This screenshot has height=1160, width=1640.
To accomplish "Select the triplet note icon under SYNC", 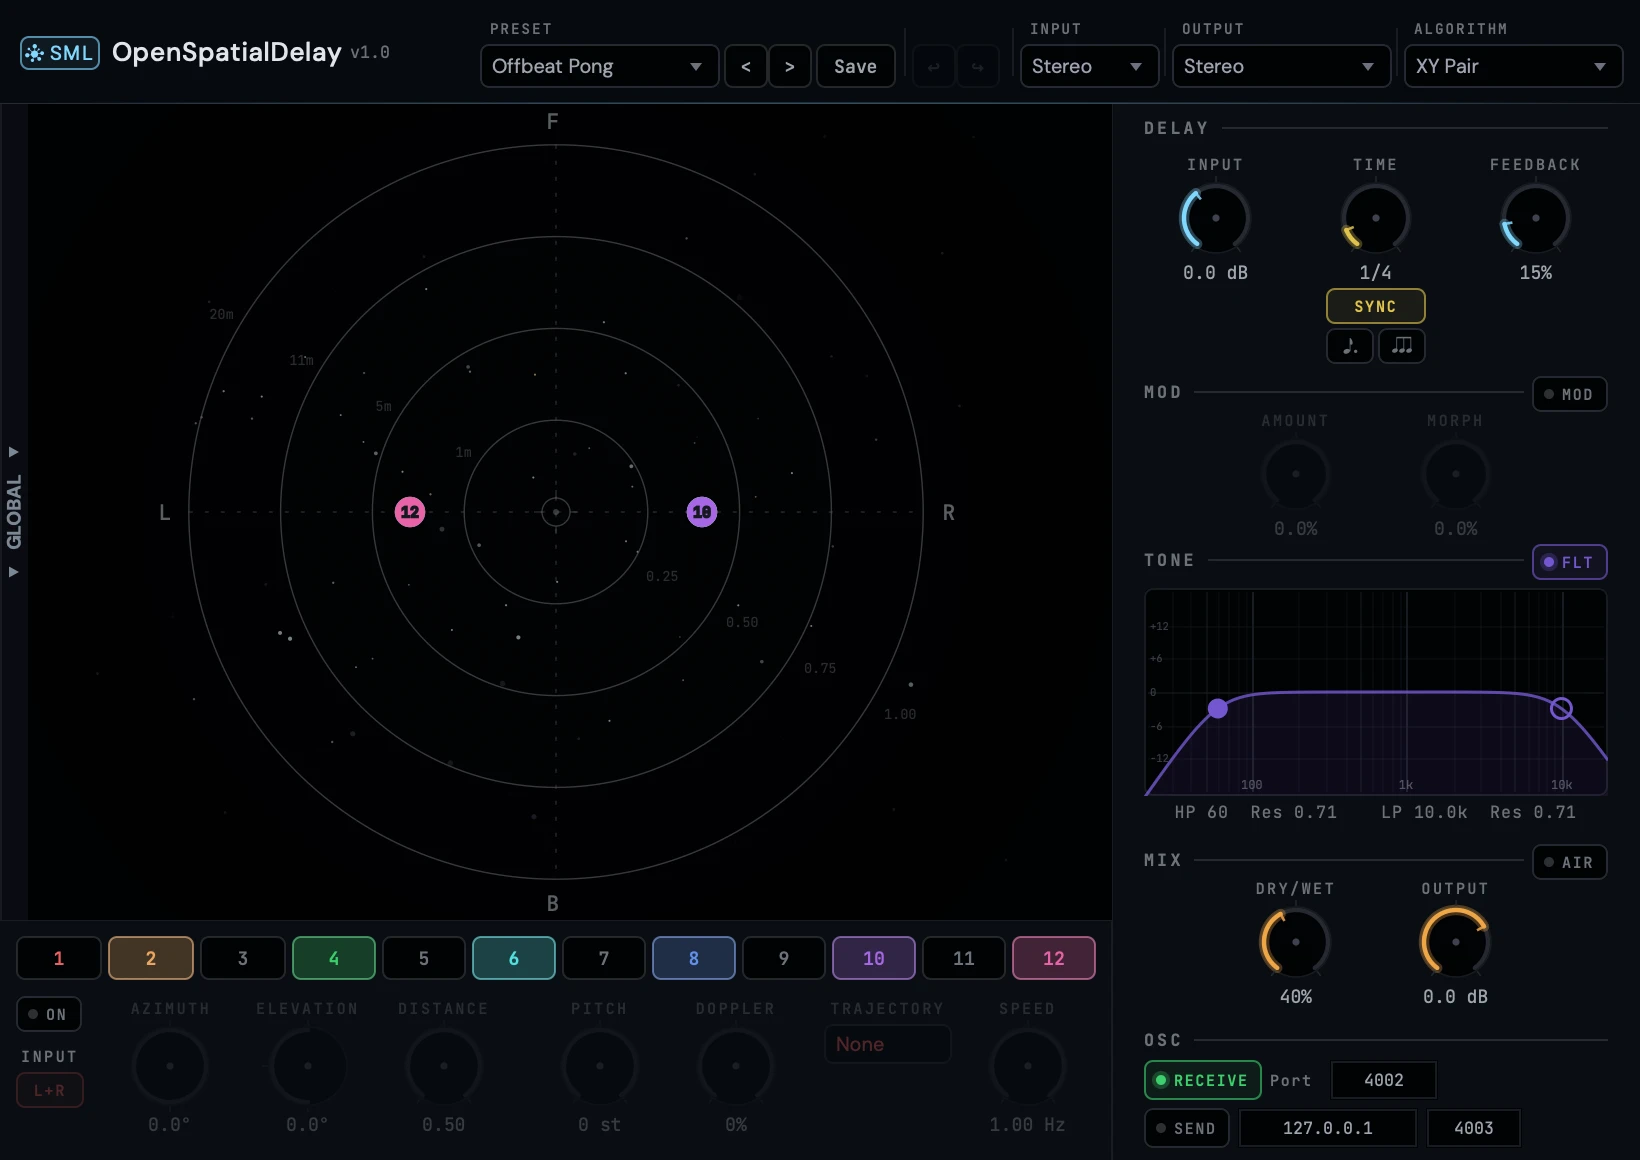I will click(1402, 346).
